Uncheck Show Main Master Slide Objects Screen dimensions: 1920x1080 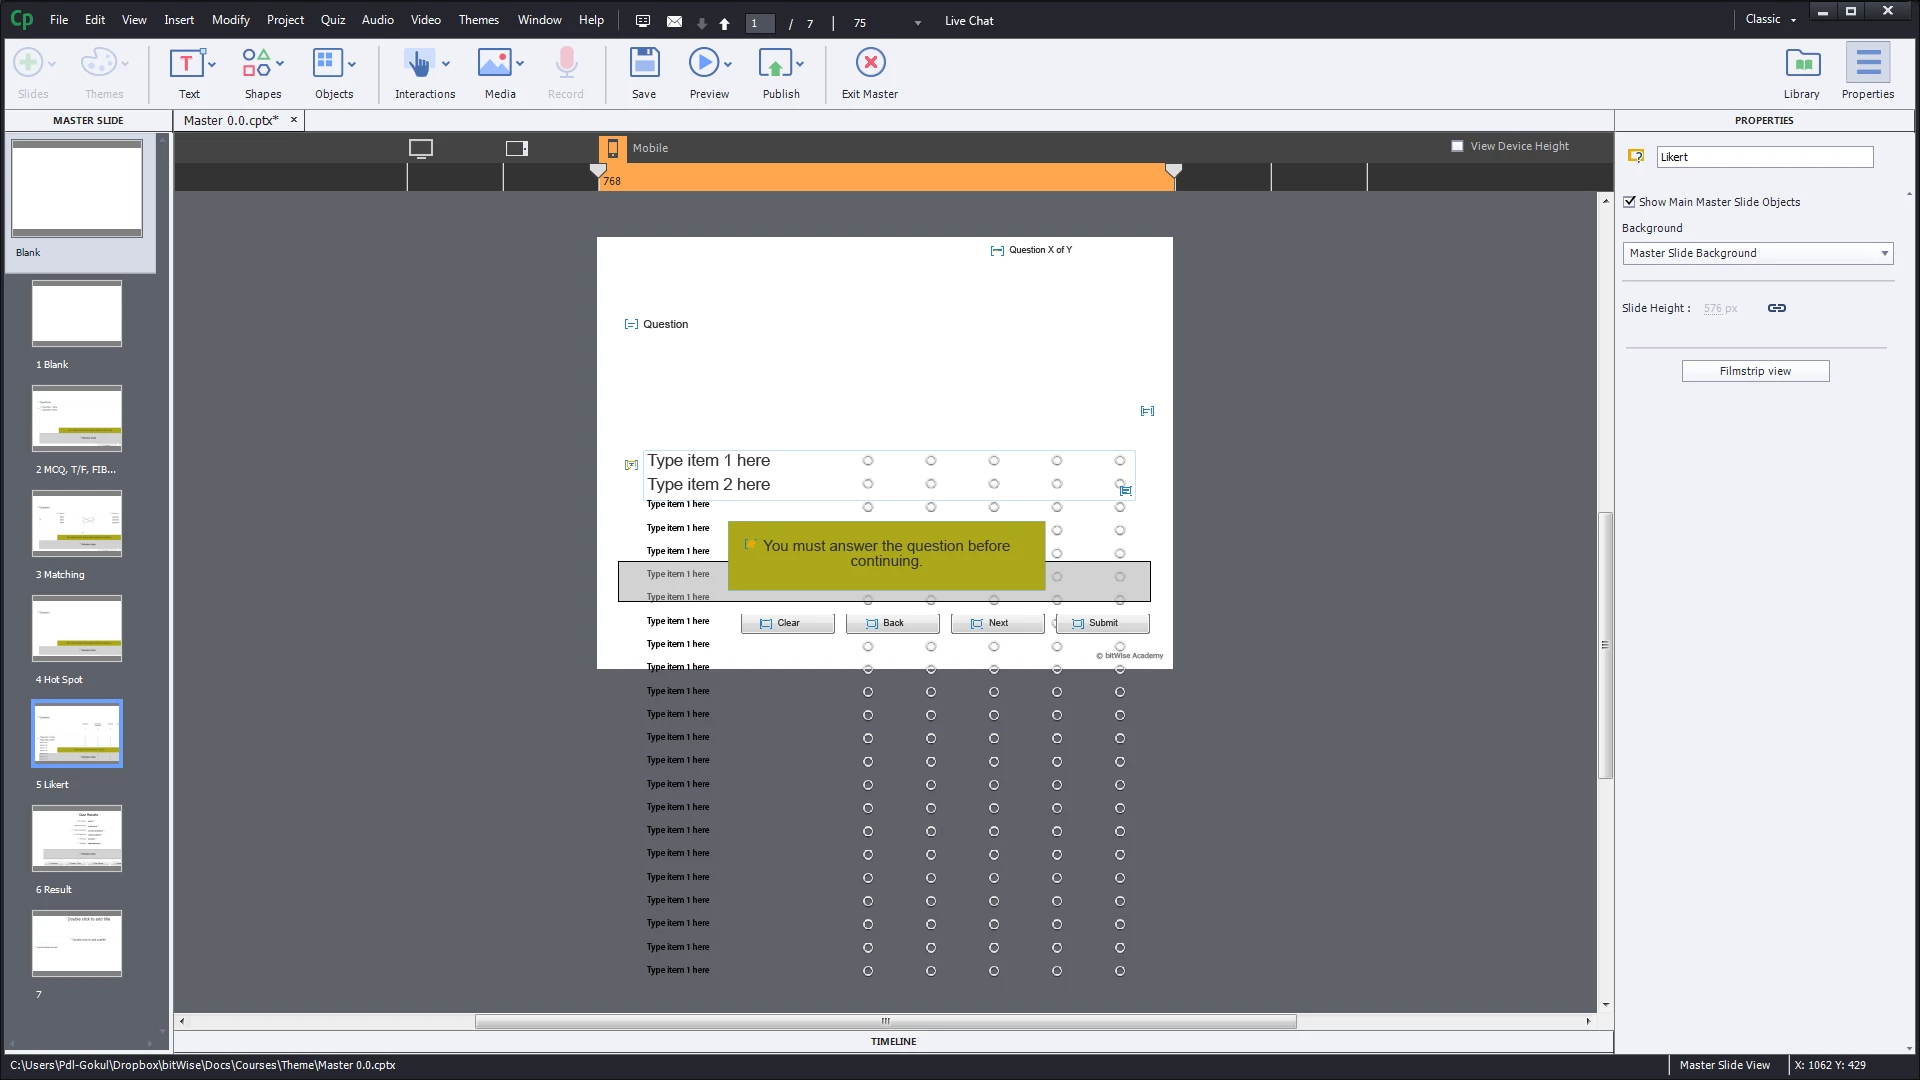pos(1630,202)
